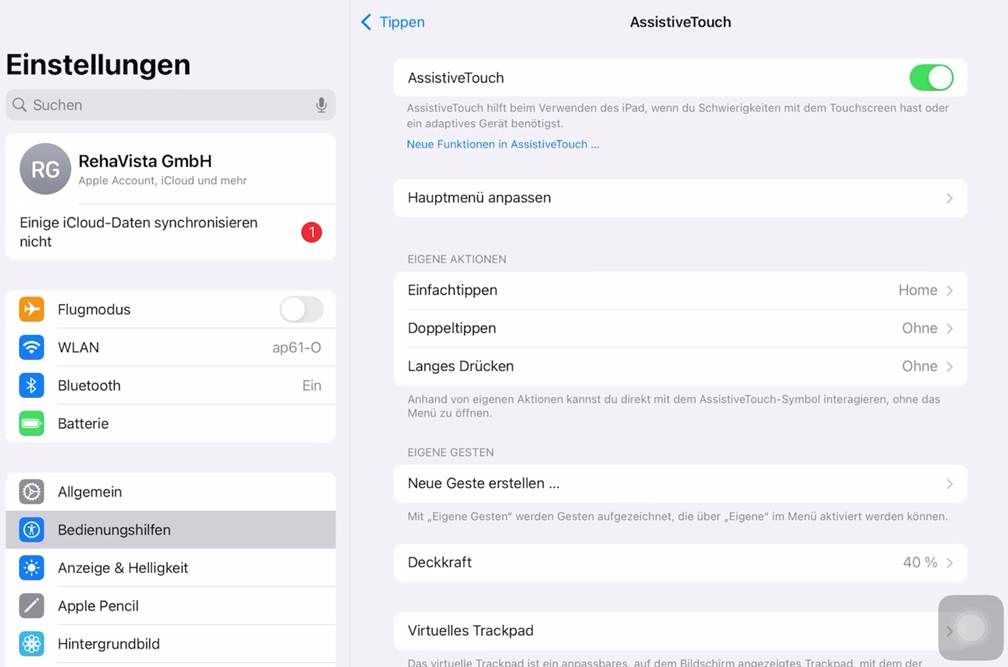Screen dimensions: 1008x667
Task: Tap the Bluetooth icon
Action: tap(32, 385)
